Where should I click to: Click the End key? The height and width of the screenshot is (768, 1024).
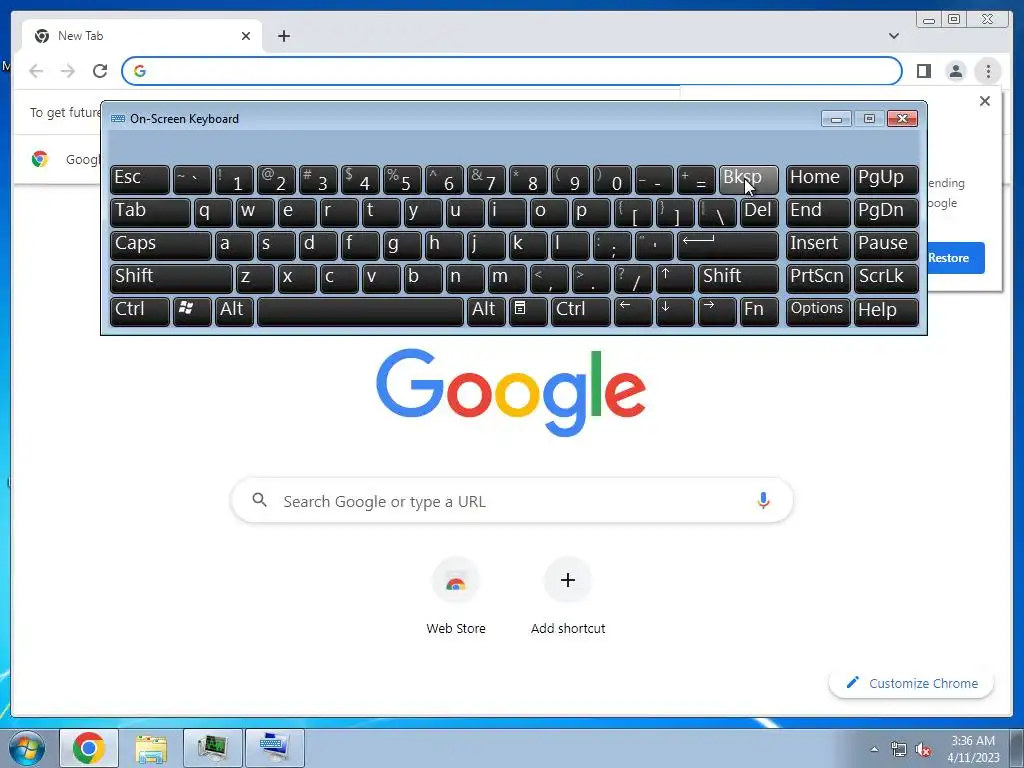(x=818, y=212)
